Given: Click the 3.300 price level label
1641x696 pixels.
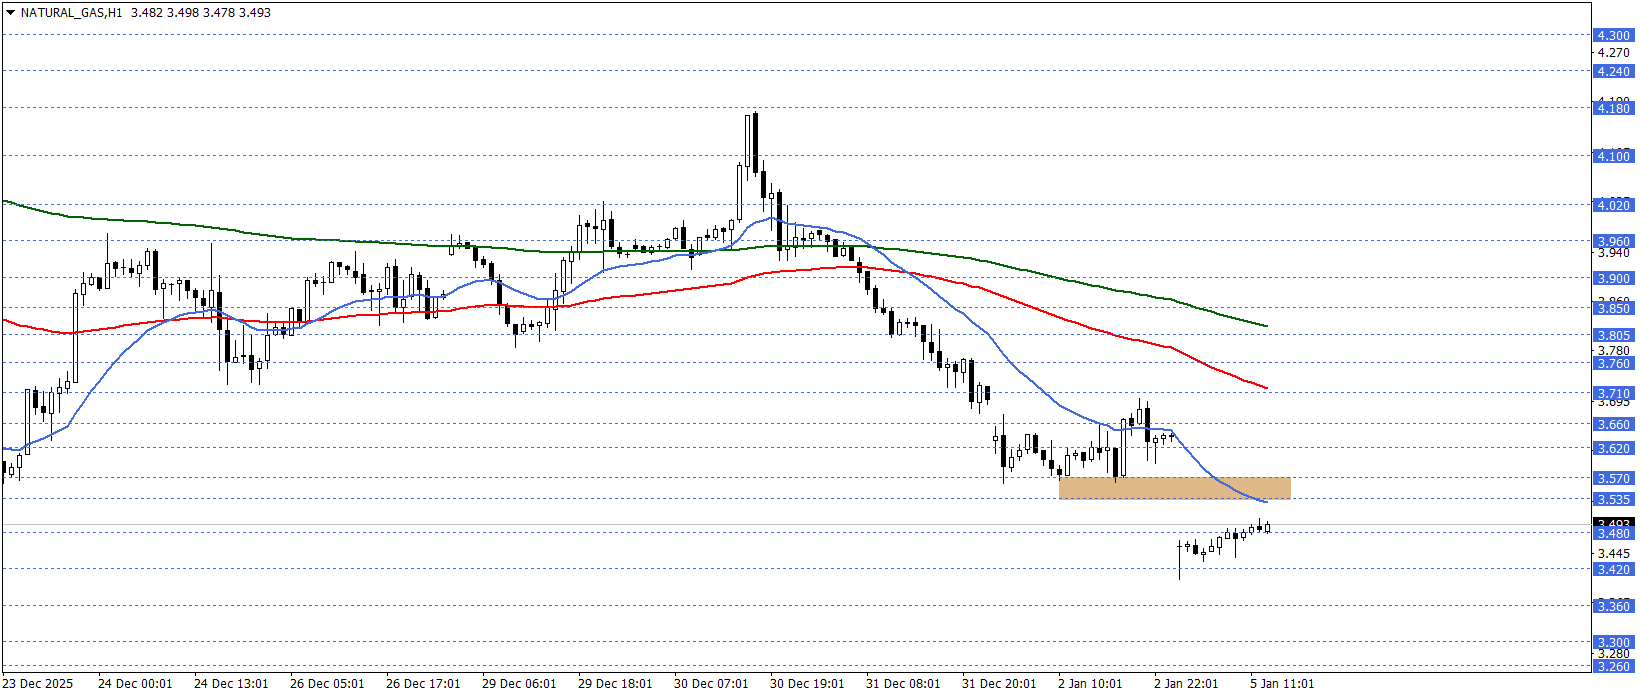Looking at the screenshot, I should pyautogui.click(x=1612, y=642).
